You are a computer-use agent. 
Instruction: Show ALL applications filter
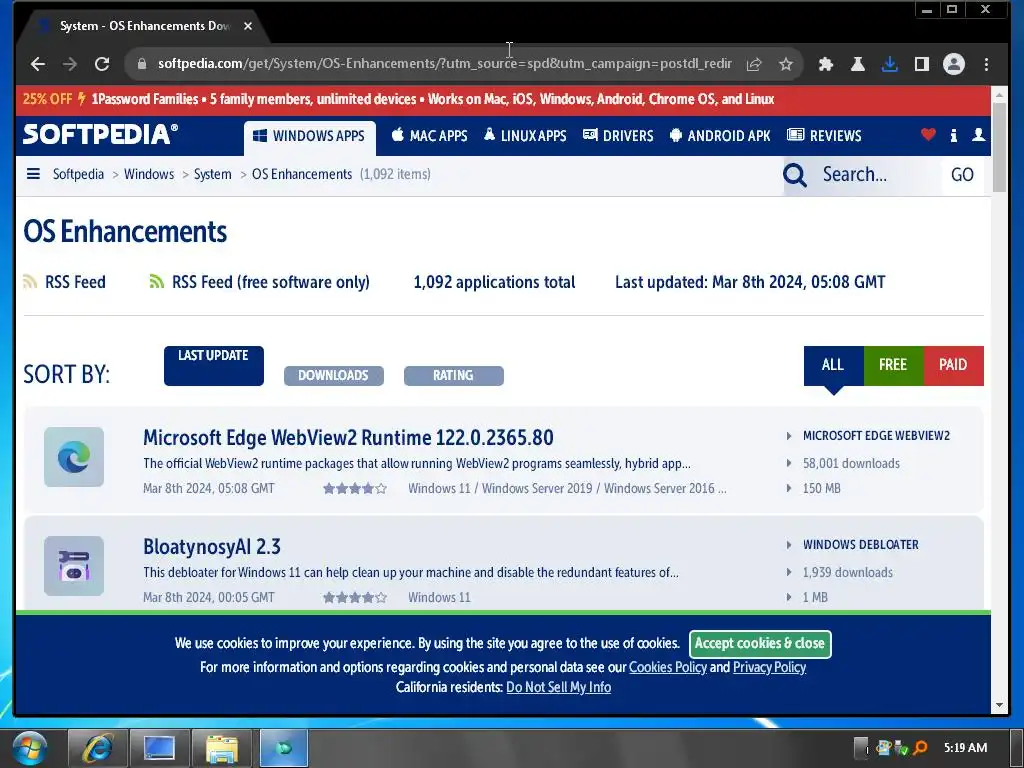[833, 366]
